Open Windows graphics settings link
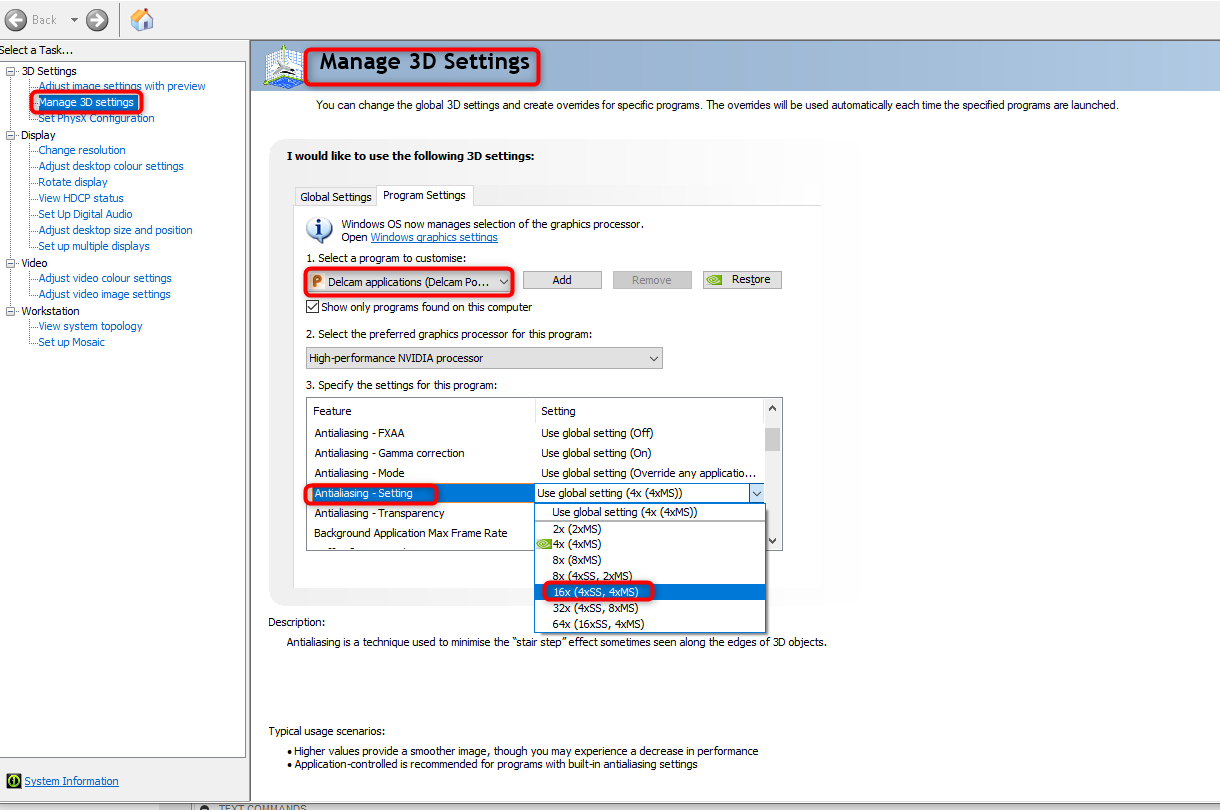The width and height of the screenshot is (1220, 810). (x=434, y=237)
